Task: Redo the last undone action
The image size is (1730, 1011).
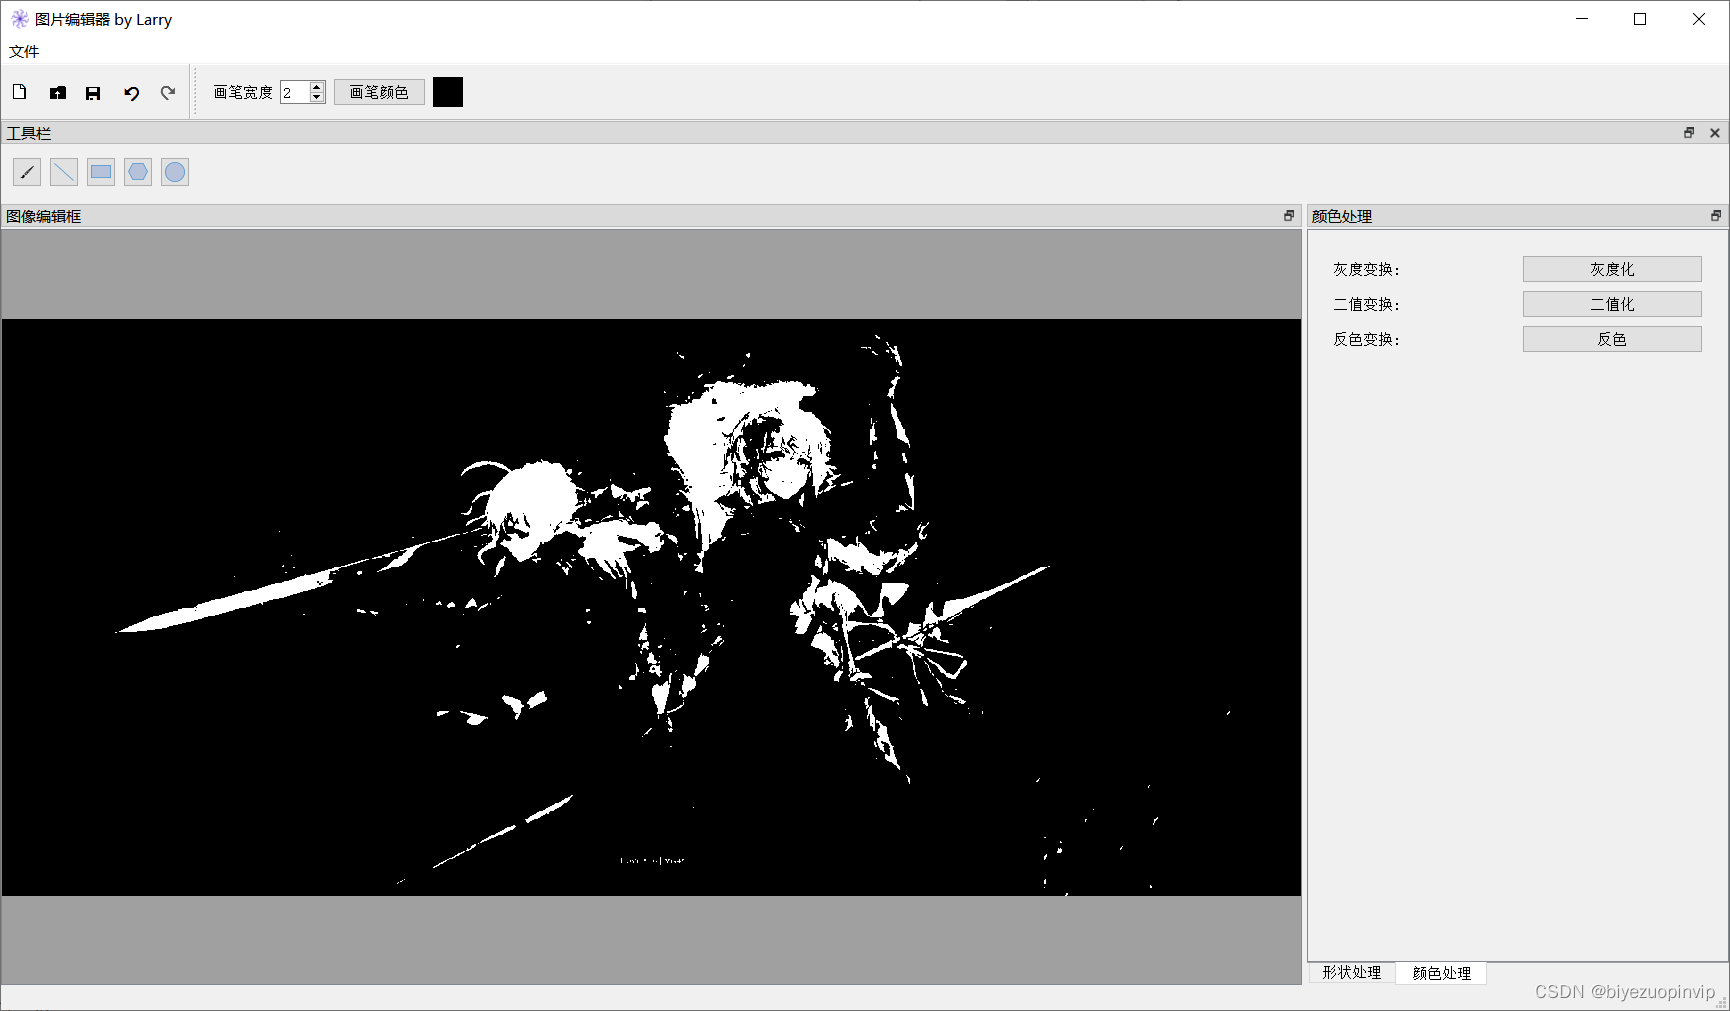Action: (x=168, y=92)
